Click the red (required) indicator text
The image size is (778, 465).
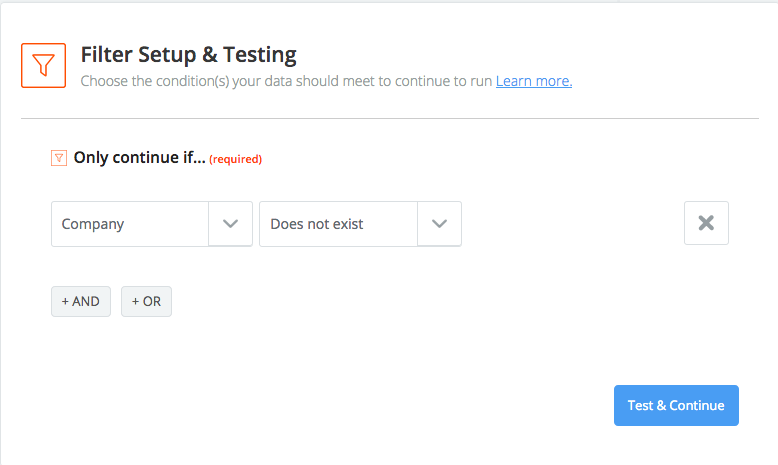pyautogui.click(x=236, y=159)
